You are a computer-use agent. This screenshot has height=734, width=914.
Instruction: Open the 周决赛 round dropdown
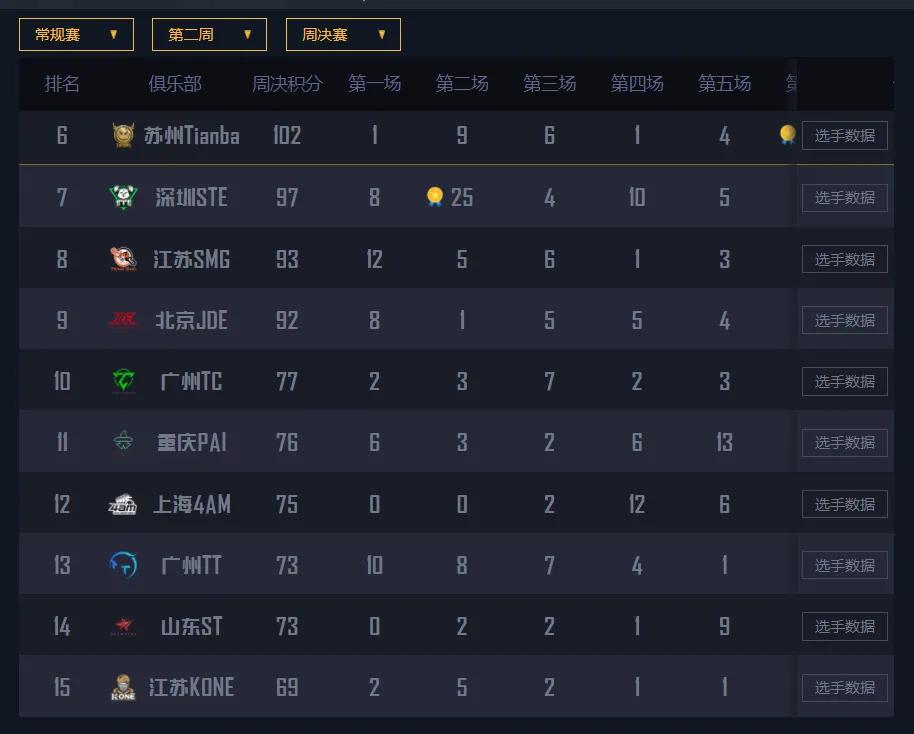(343, 34)
